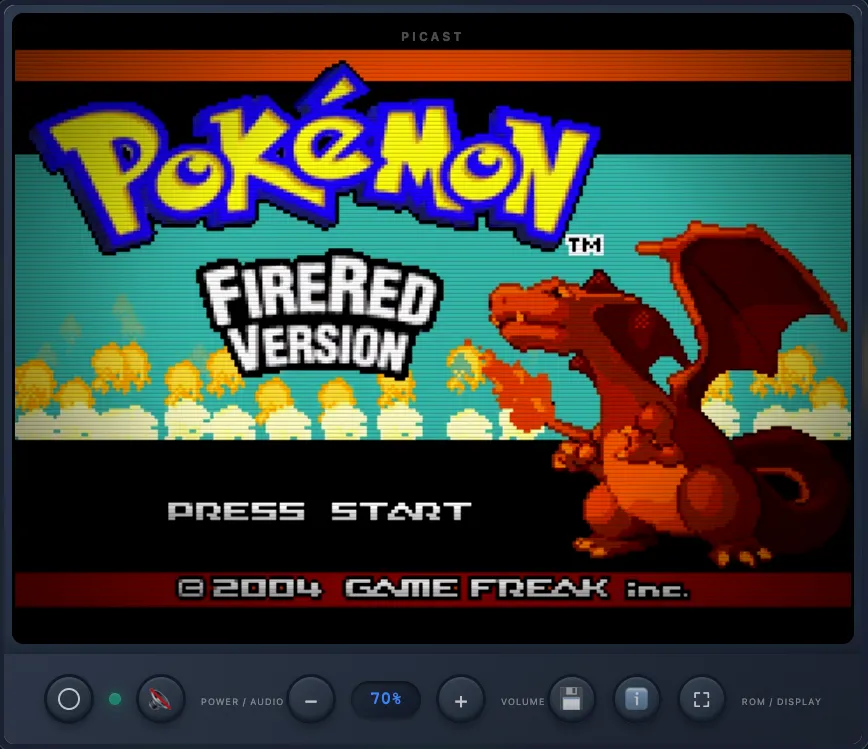Mute audio with the speaker icon
Image resolution: width=868 pixels, height=749 pixels.
tap(161, 700)
